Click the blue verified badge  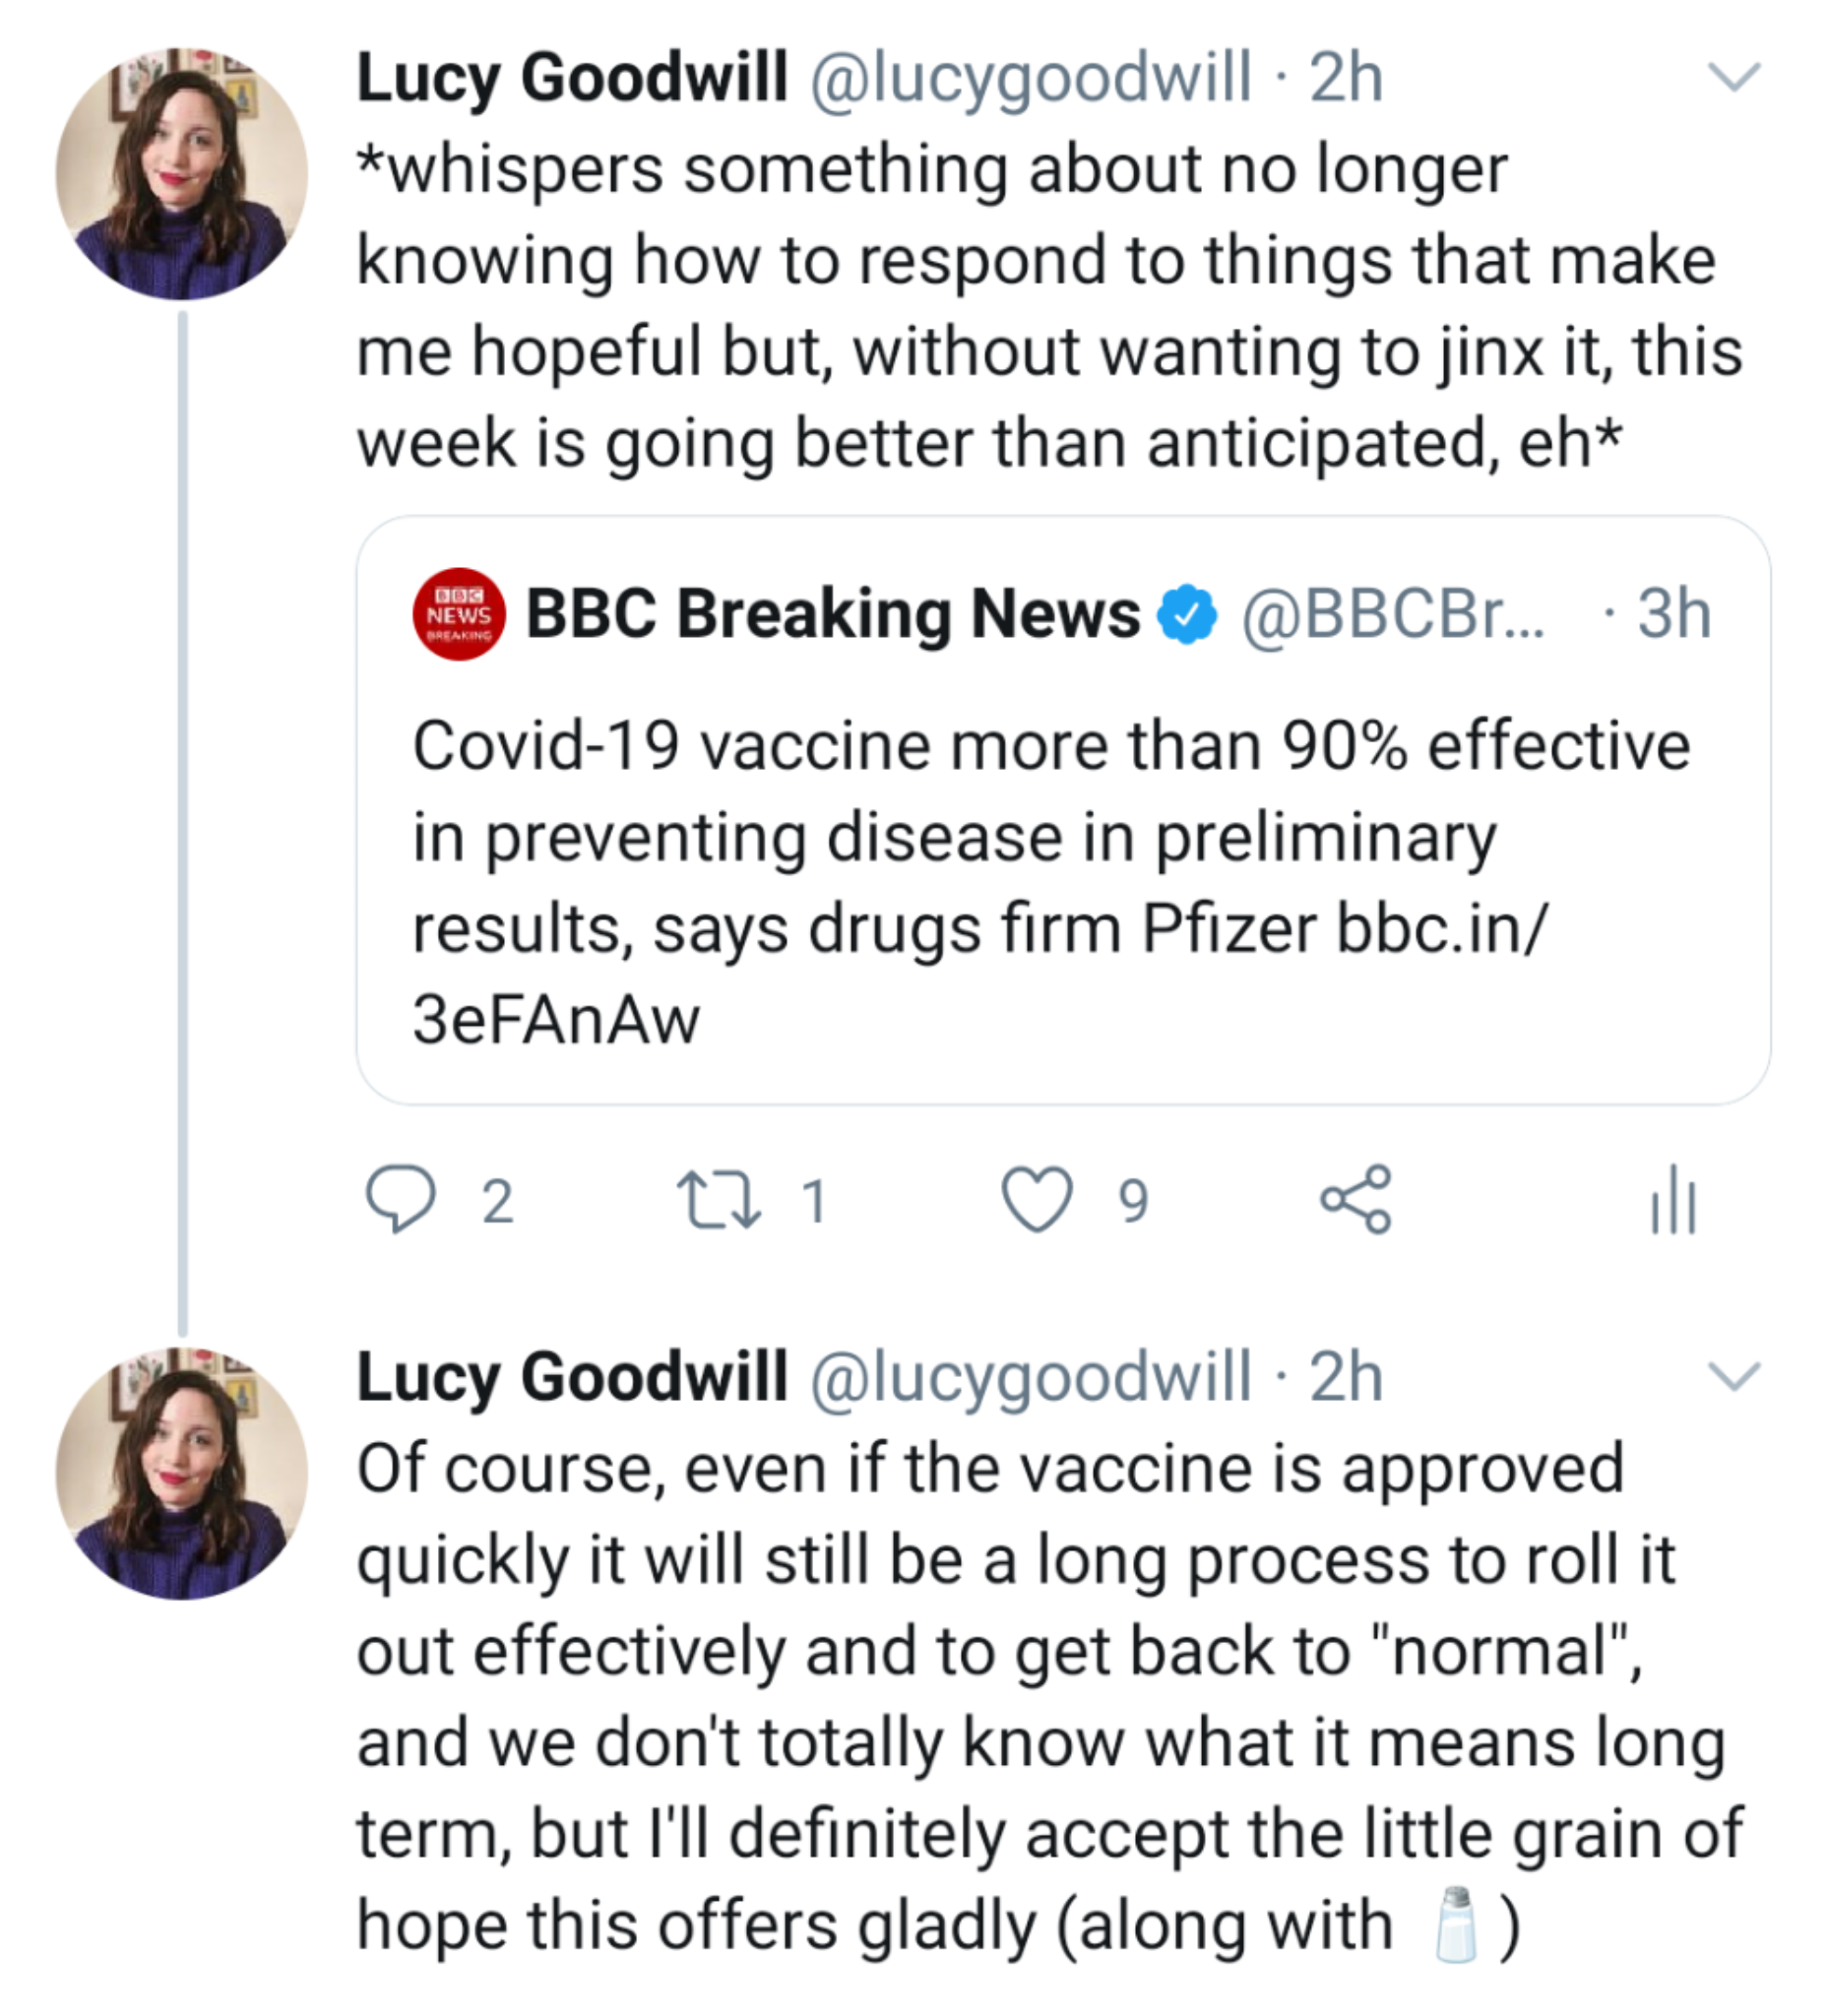pyautogui.click(x=1187, y=614)
